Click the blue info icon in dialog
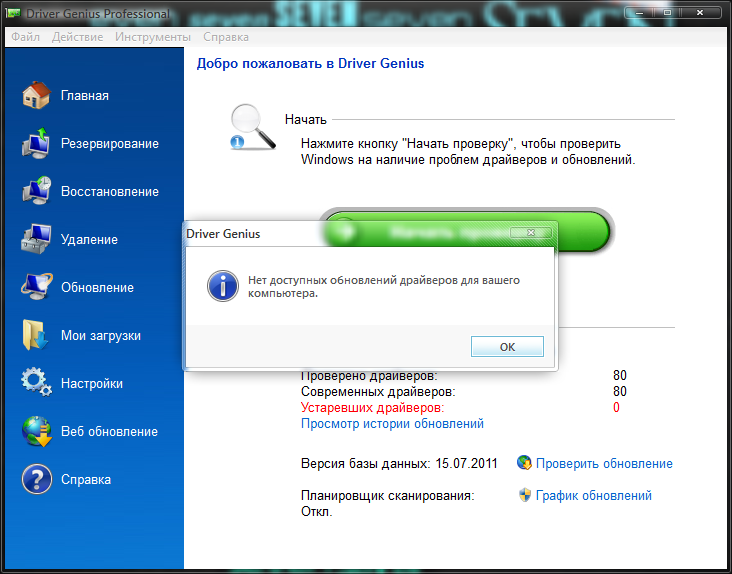The width and height of the screenshot is (732, 574). 223,286
